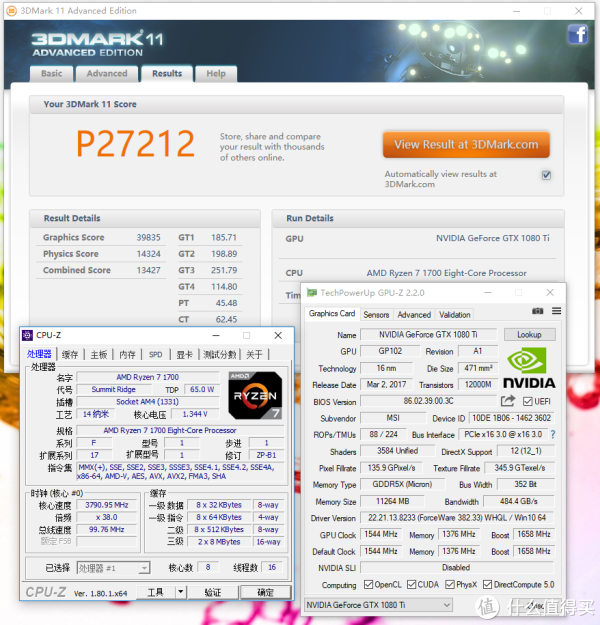Open the 内存 tab in CPU-Z
Screen dimensions: 600x625
pos(128,354)
